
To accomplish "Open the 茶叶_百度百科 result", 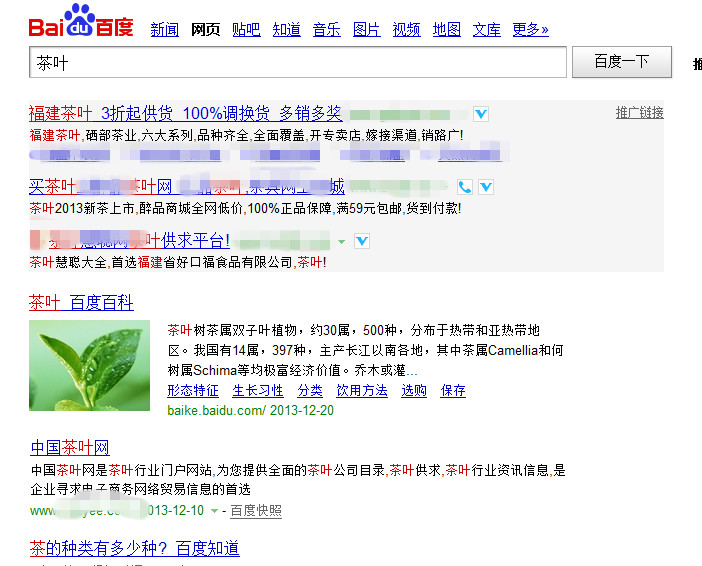I will click(81, 303).
